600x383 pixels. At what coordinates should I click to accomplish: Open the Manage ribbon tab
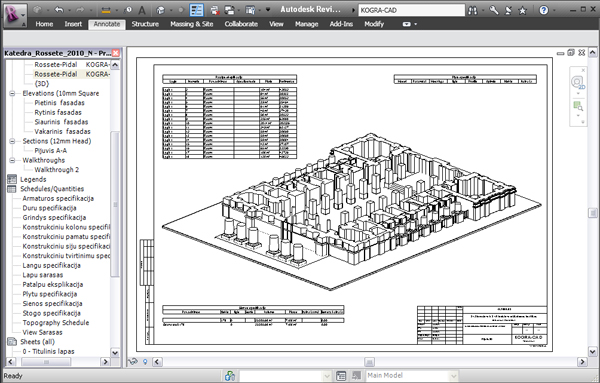(x=307, y=24)
